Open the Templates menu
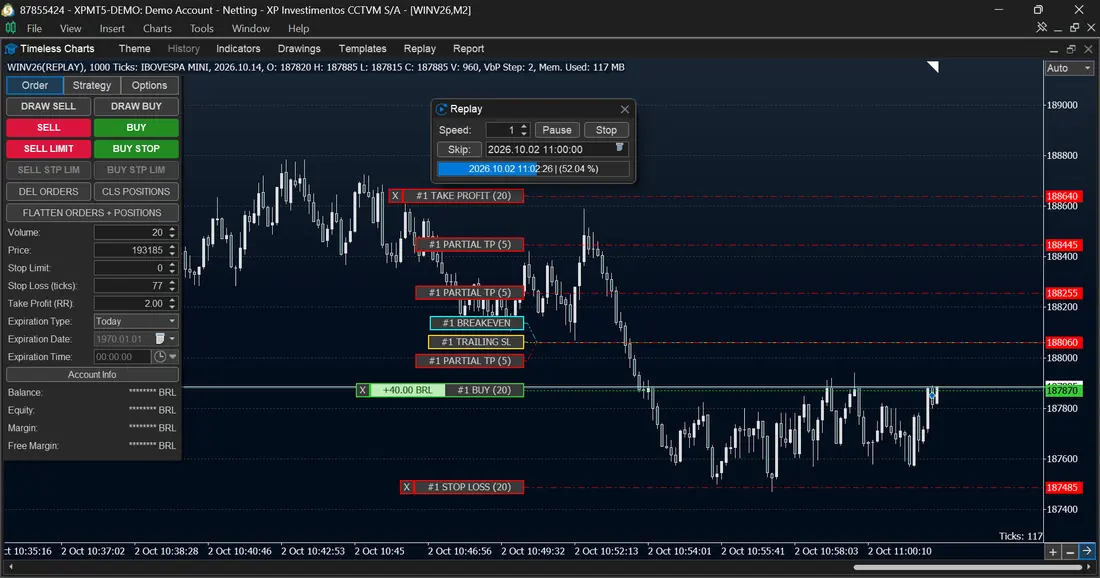Image resolution: width=1100 pixels, height=578 pixels. [x=363, y=48]
